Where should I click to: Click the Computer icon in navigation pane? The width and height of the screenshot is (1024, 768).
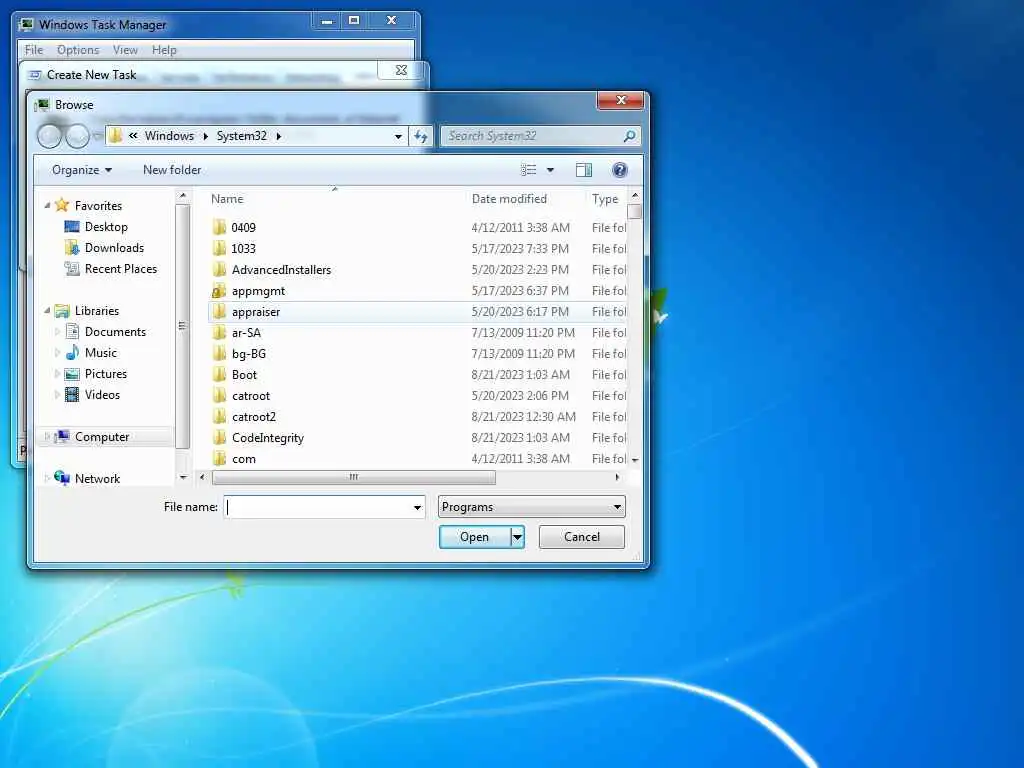[x=62, y=436]
